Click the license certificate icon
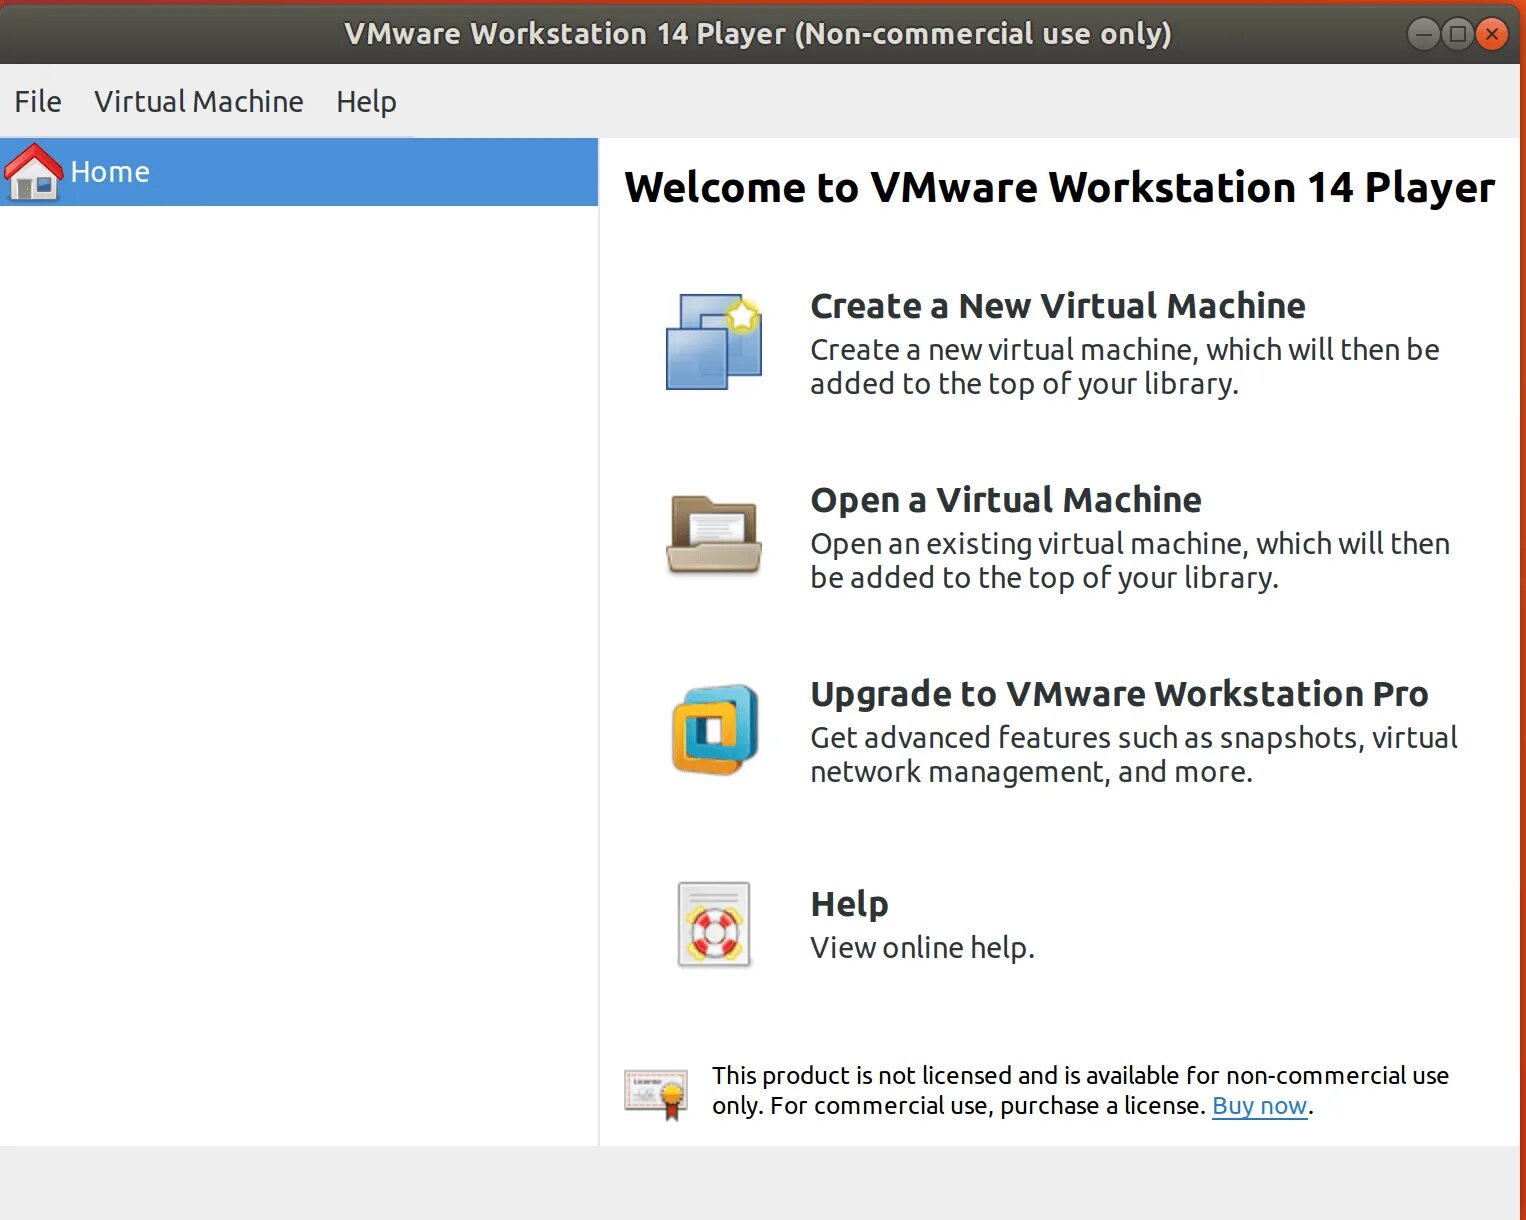Viewport: 1526px width, 1220px height. tap(656, 1094)
